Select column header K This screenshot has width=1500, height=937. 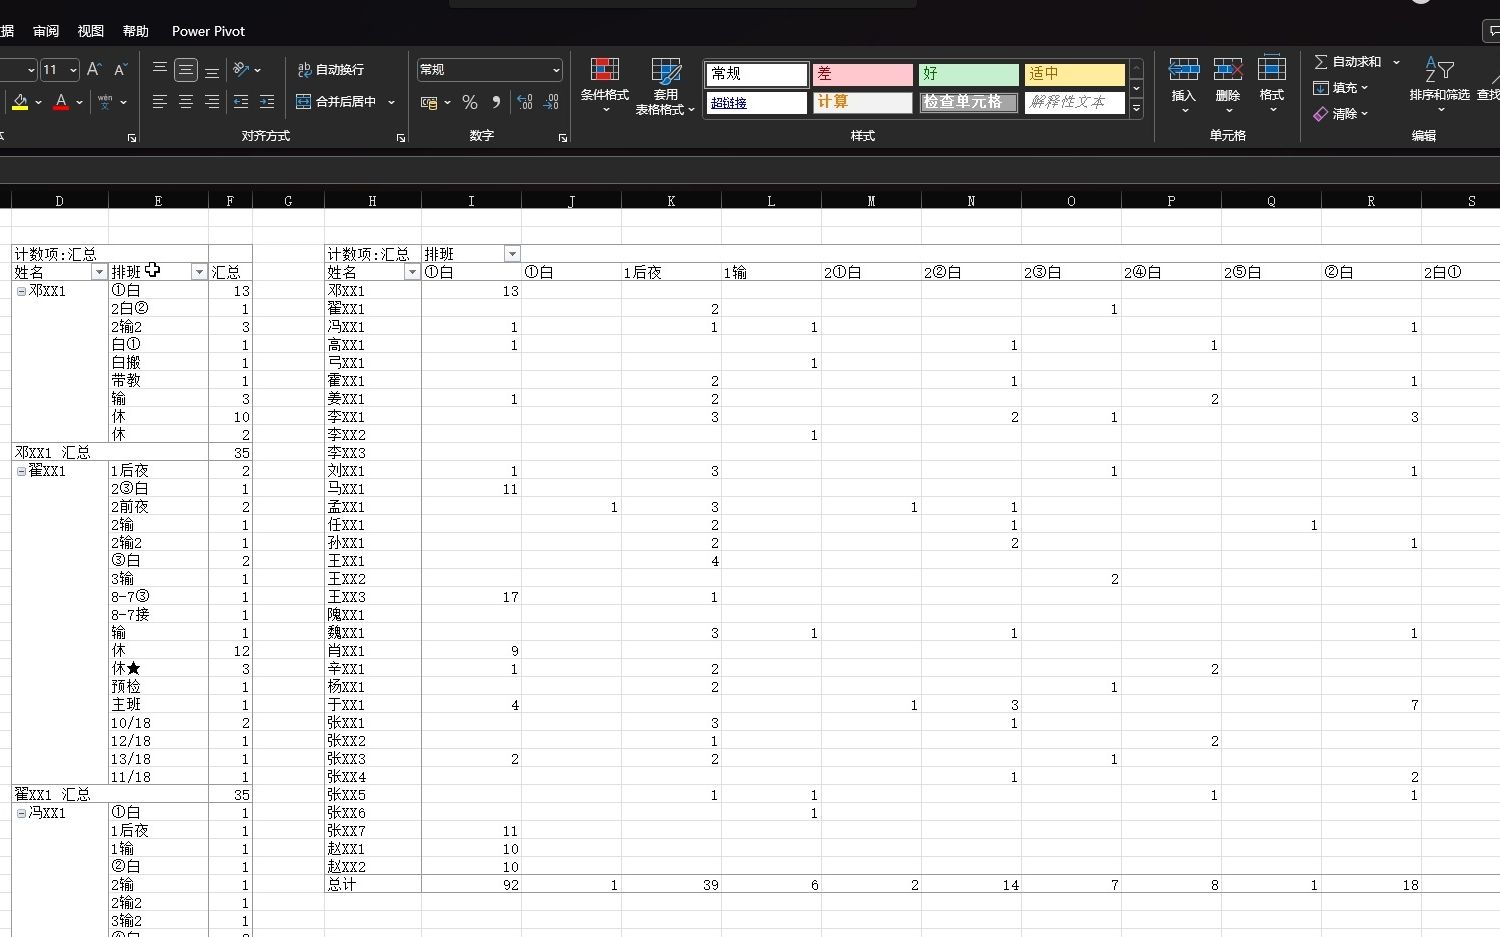point(671,201)
